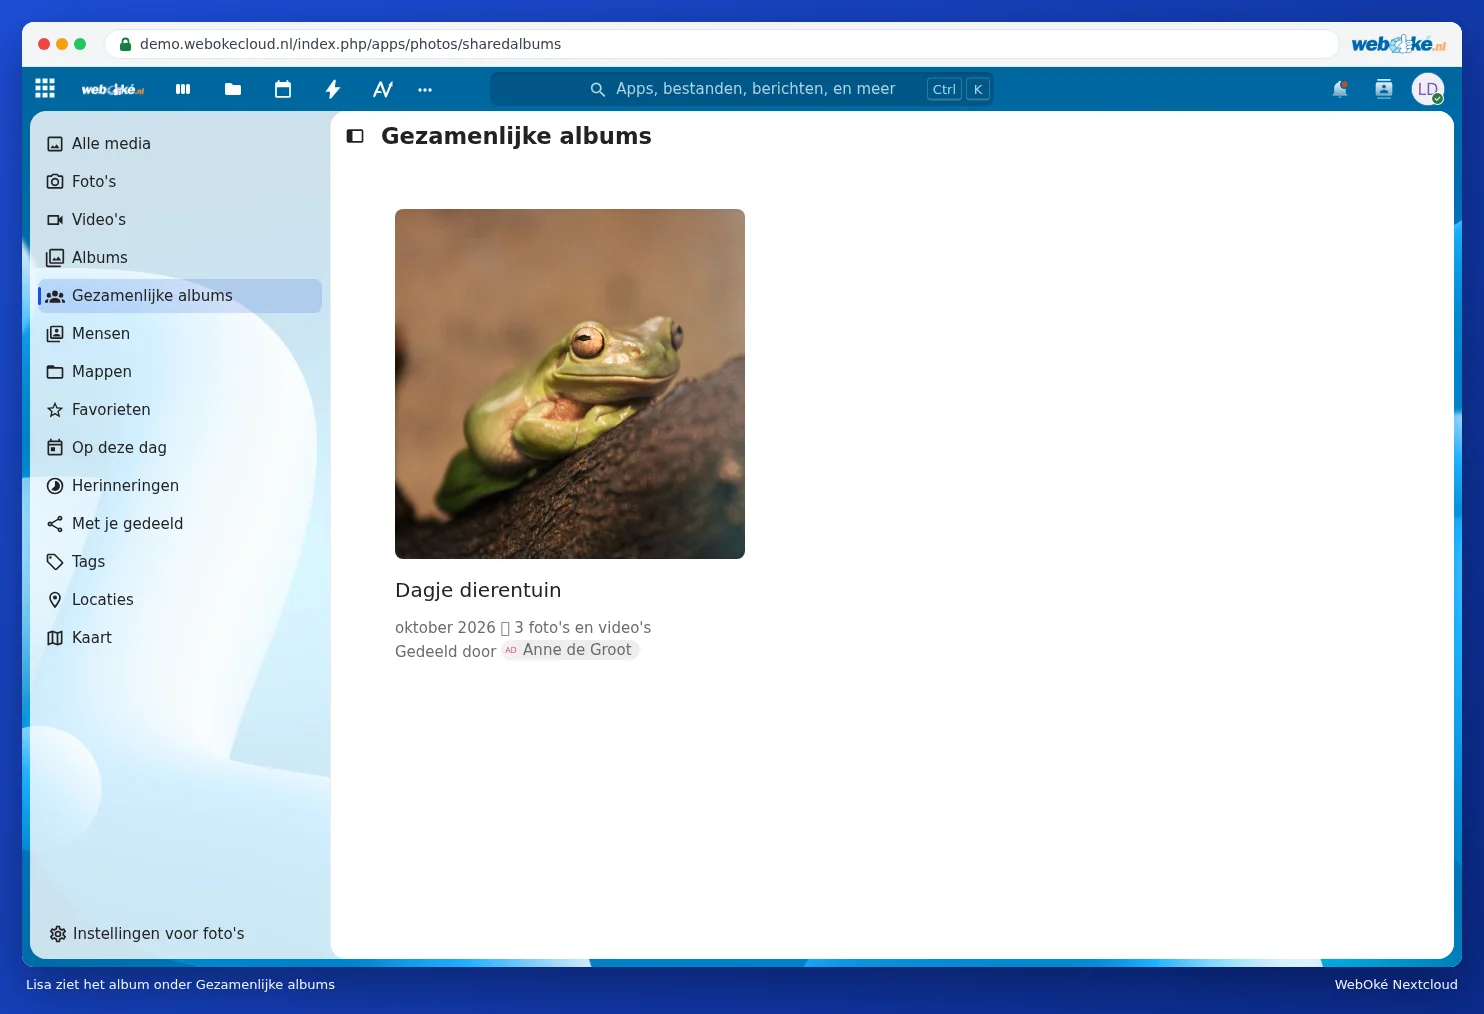Open the zigzag app icon in top bar
Viewport: 1484px width, 1014px height.
tap(383, 89)
